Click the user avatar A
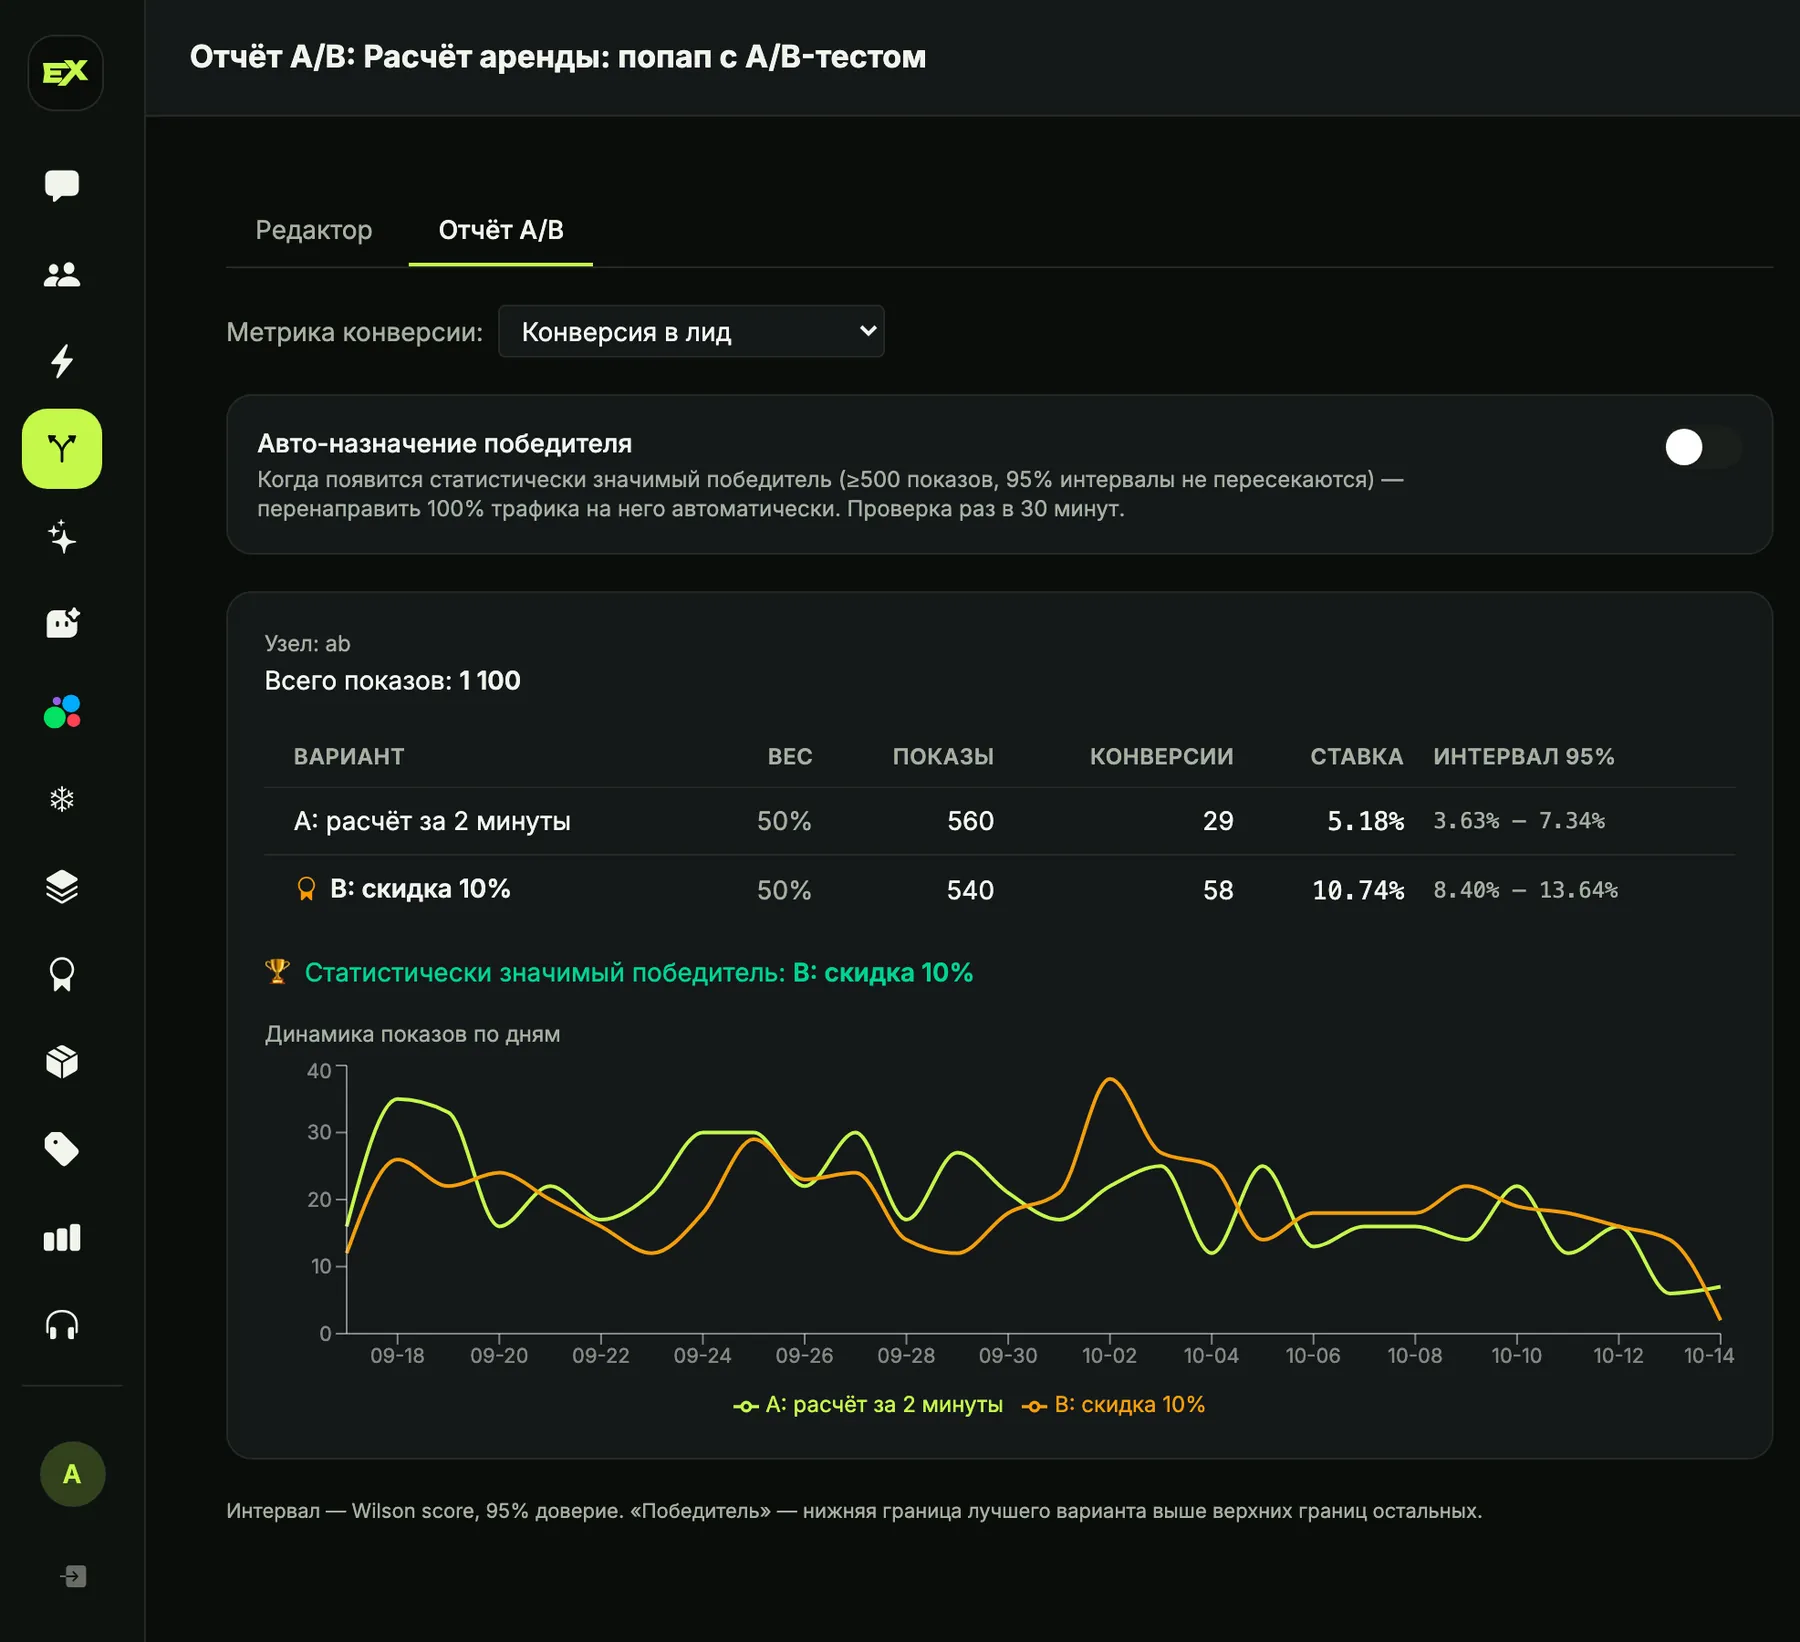The image size is (1800, 1642). pos(72,1474)
